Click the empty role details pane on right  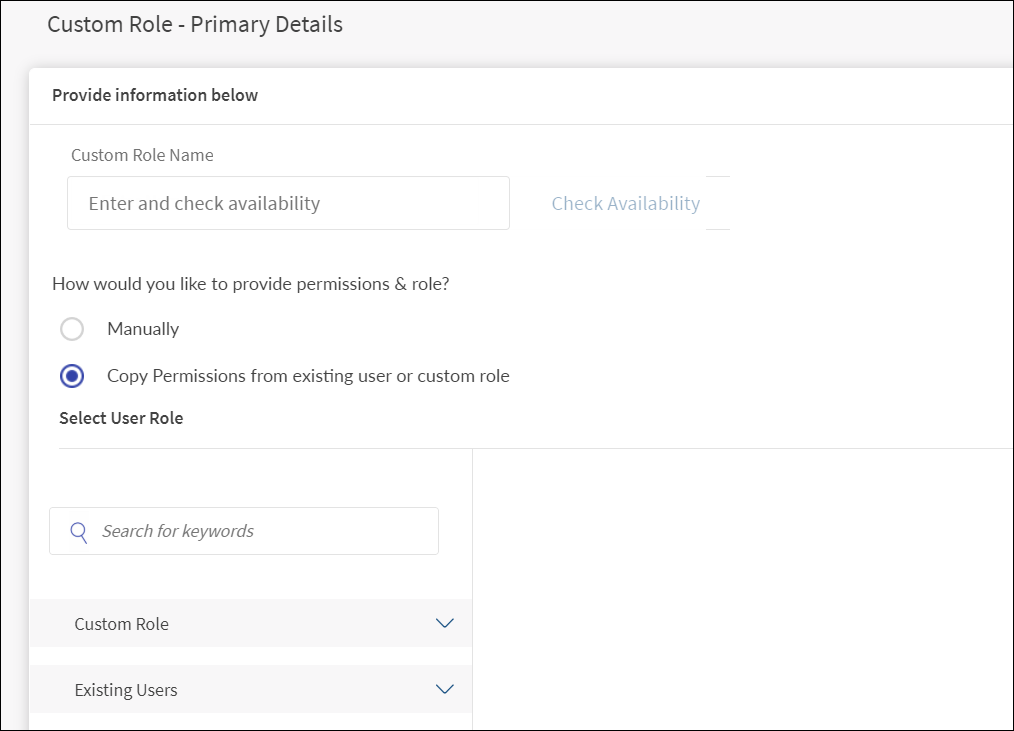tap(740, 590)
